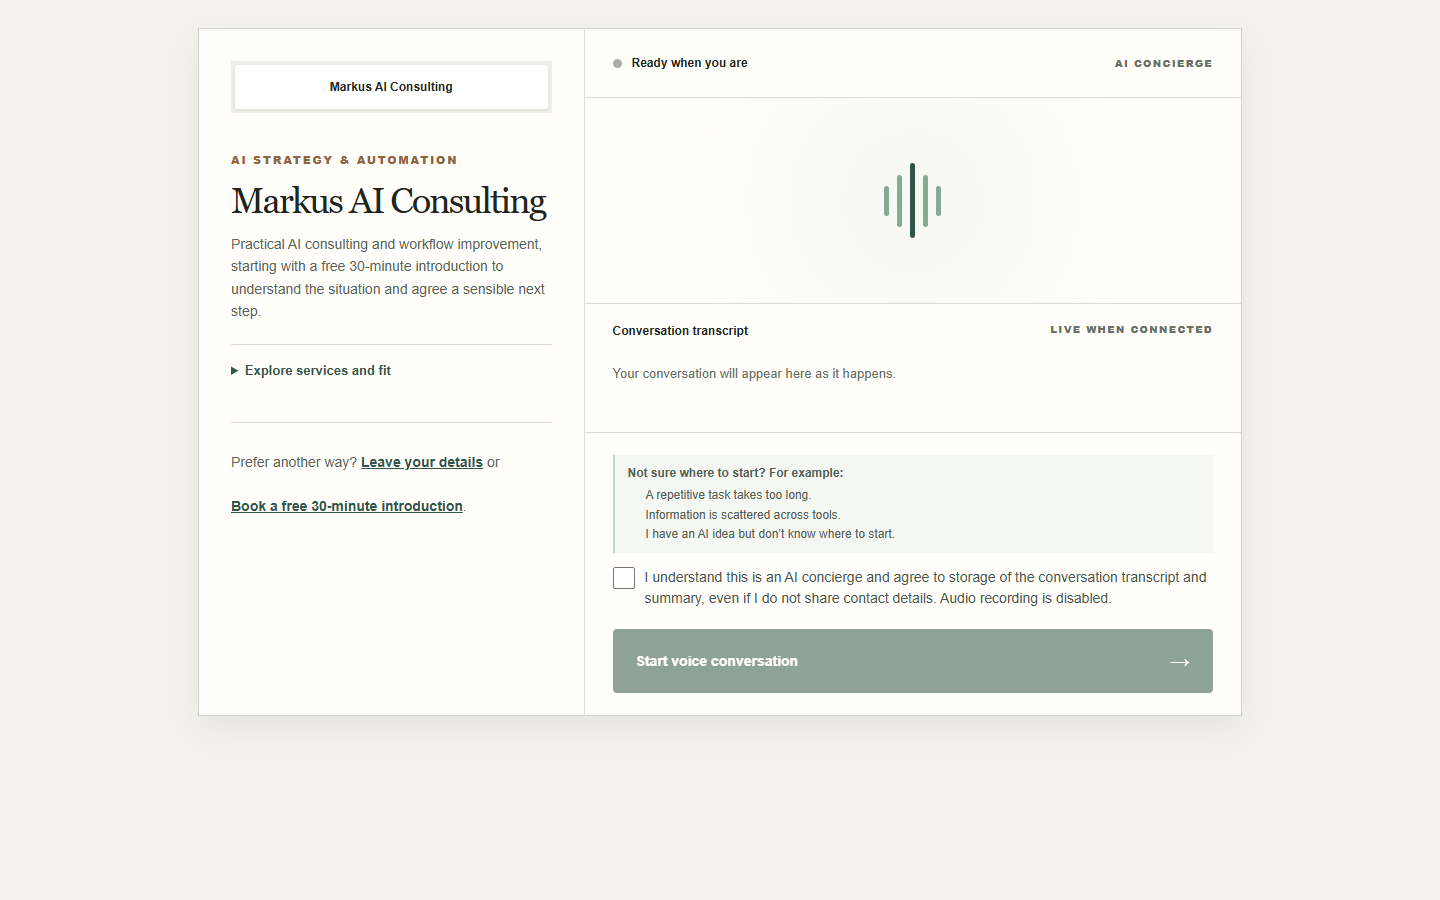Follow Book a free 30-minute introduction link
The width and height of the screenshot is (1440, 900).
click(347, 506)
